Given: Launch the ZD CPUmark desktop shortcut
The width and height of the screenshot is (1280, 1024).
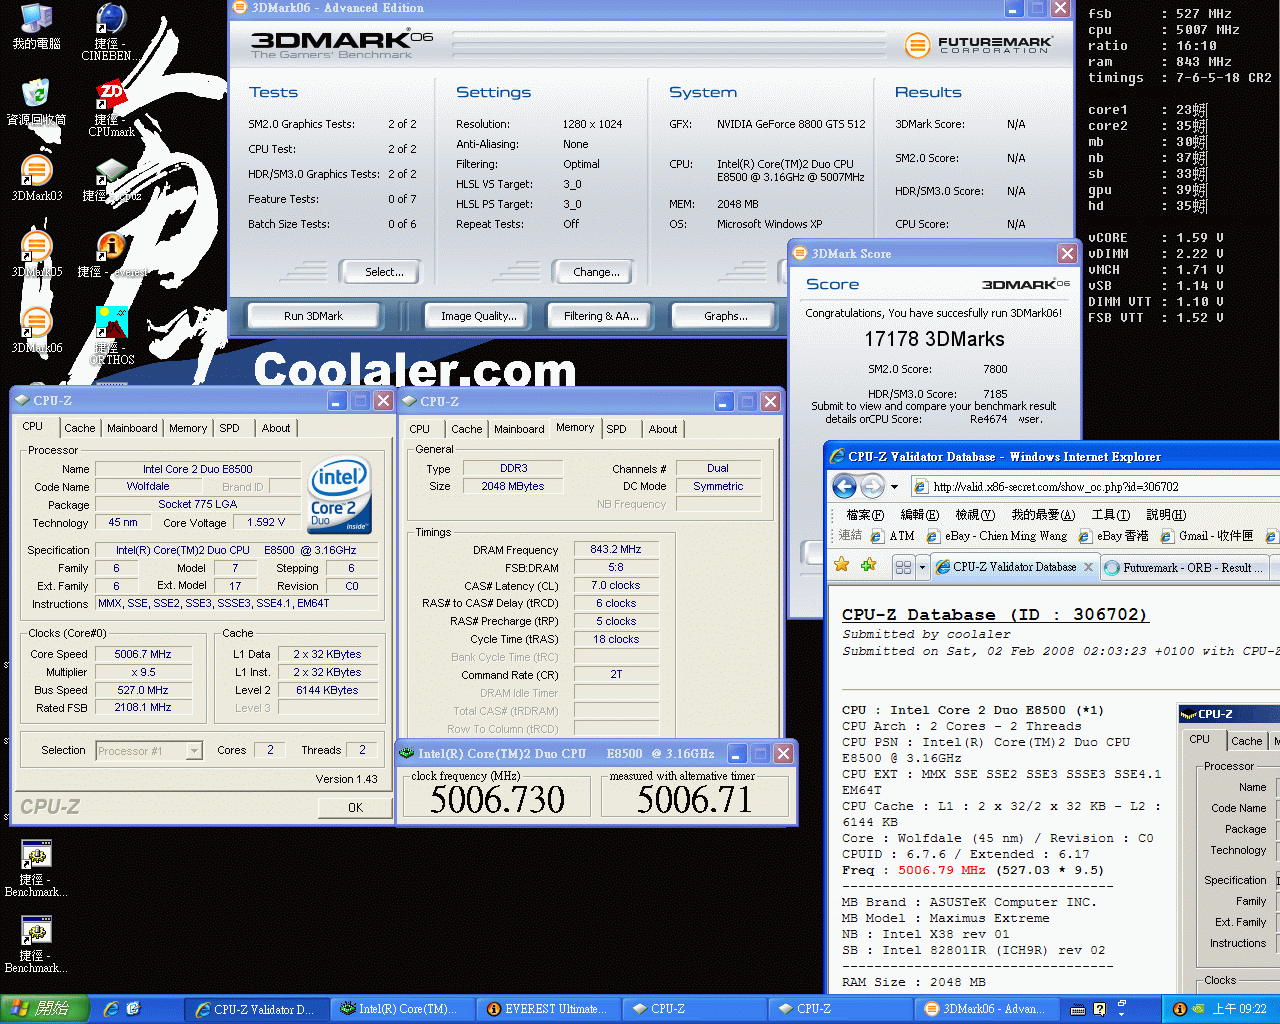Looking at the screenshot, I should point(110,109).
